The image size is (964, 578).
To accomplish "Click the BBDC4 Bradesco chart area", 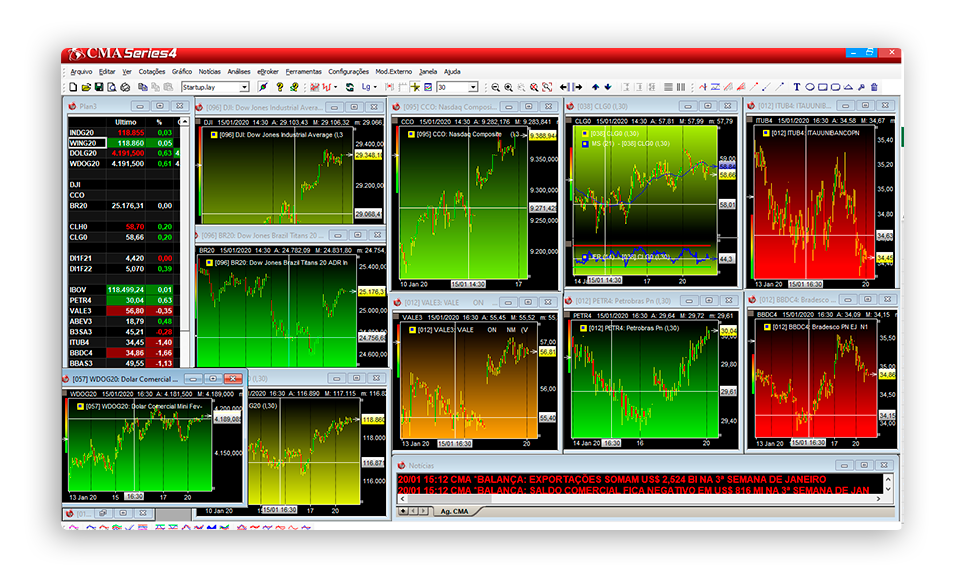I will [816, 379].
